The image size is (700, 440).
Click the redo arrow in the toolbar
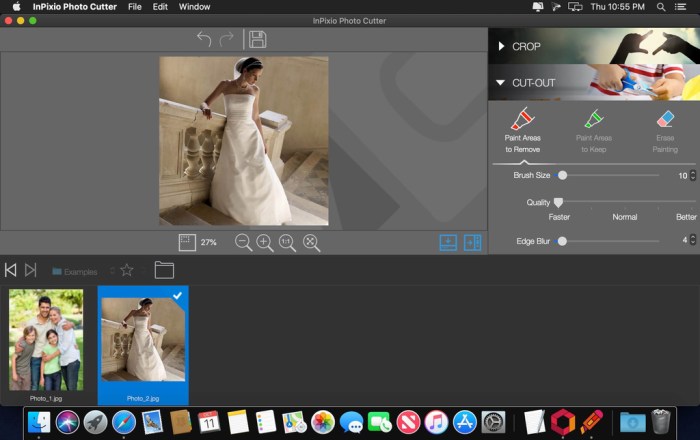227,39
